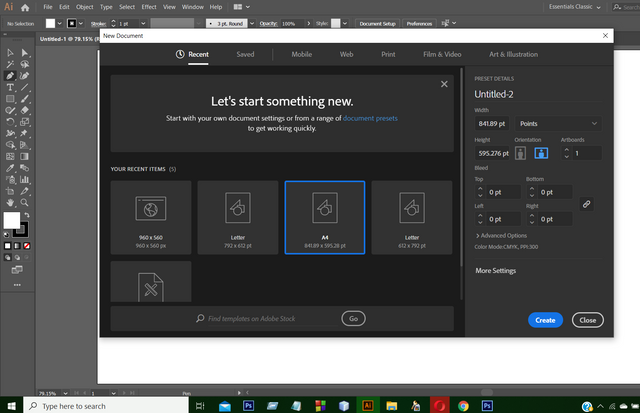
Task: Click the Go button for Adobe Stock
Action: point(353,319)
